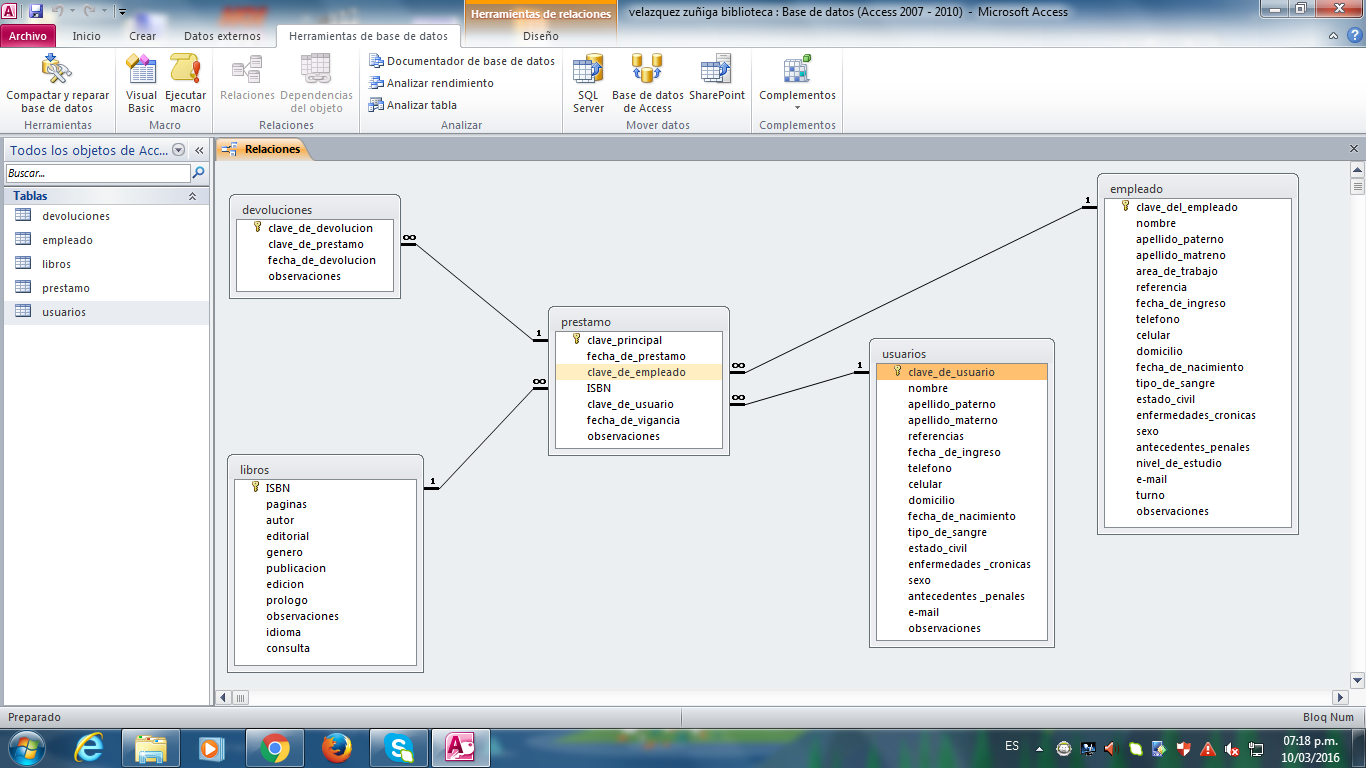
Task: Switch to the Diseño tab
Action: 541,36
